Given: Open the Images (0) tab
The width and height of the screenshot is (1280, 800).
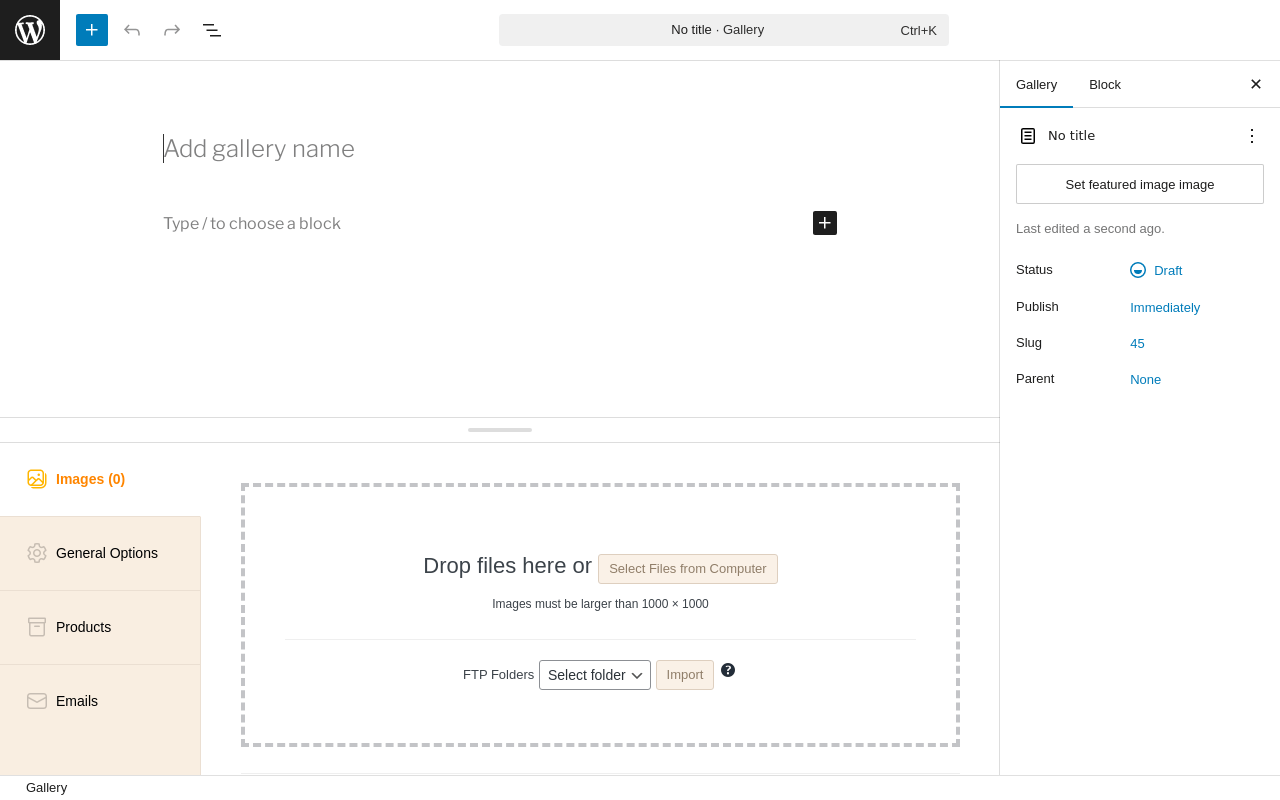Looking at the screenshot, I should (100, 479).
